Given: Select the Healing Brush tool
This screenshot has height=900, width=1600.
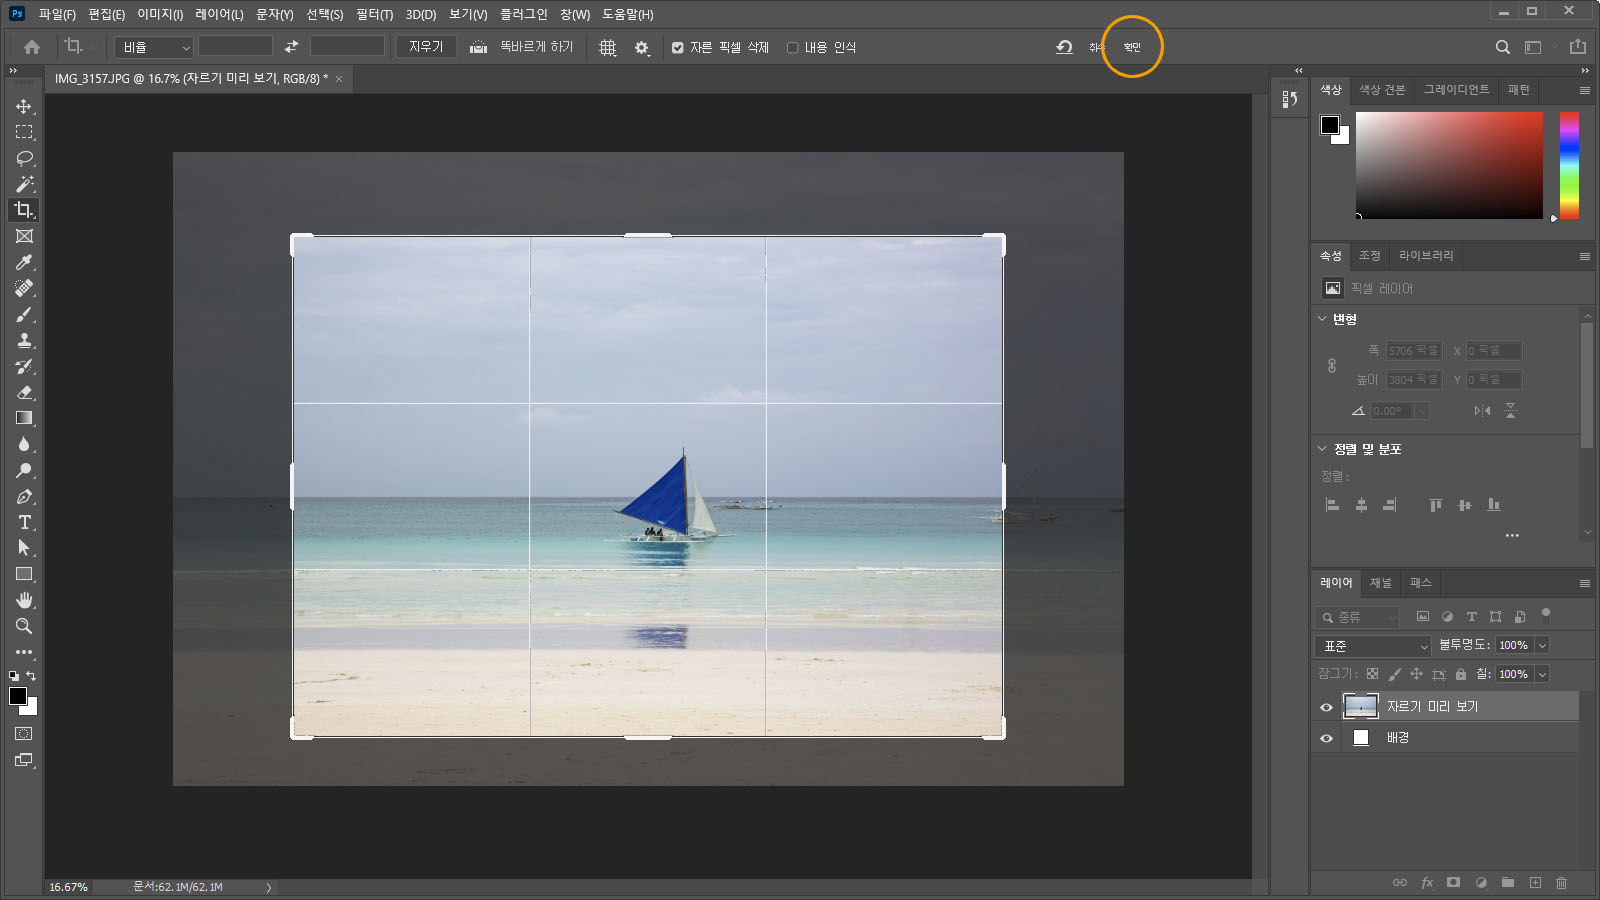Looking at the screenshot, I should click(24, 288).
